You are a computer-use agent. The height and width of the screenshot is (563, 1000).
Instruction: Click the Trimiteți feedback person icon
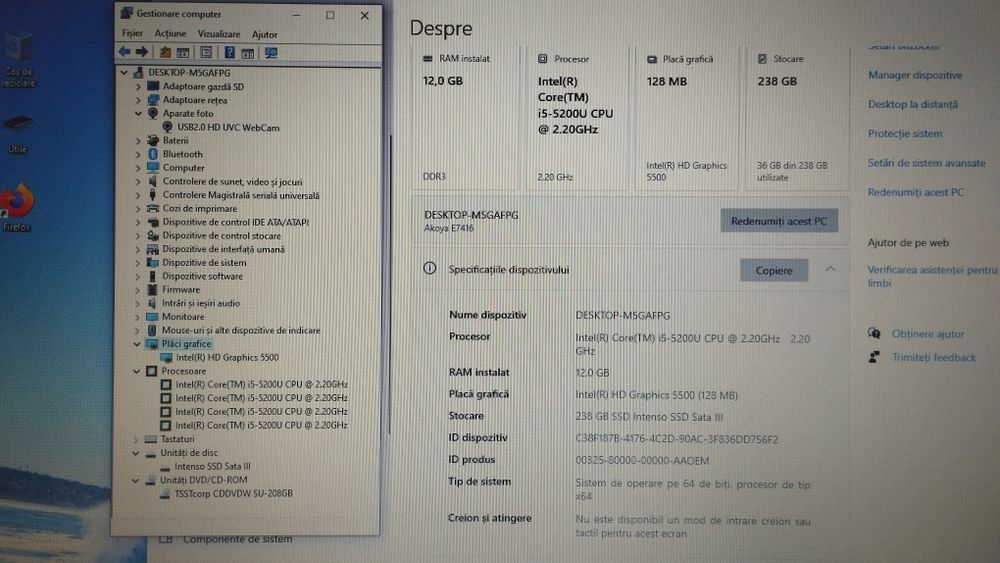[x=874, y=357]
